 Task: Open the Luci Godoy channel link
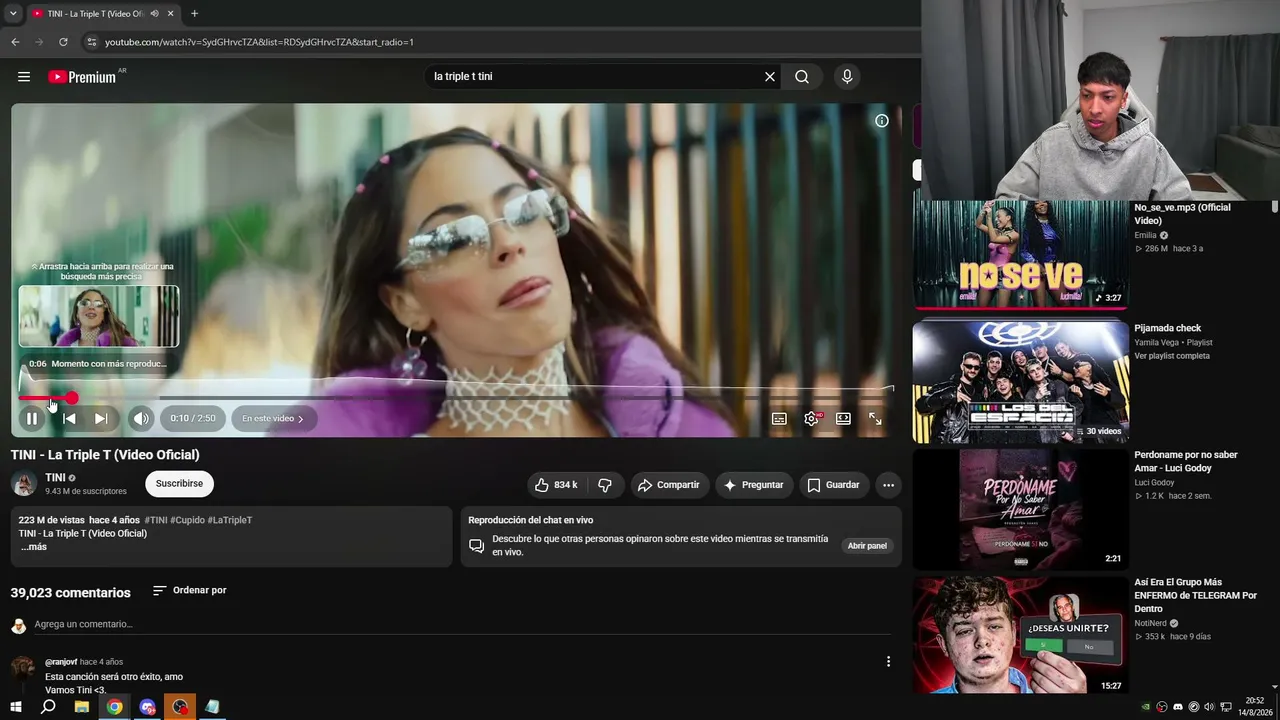tap(1154, 483)
